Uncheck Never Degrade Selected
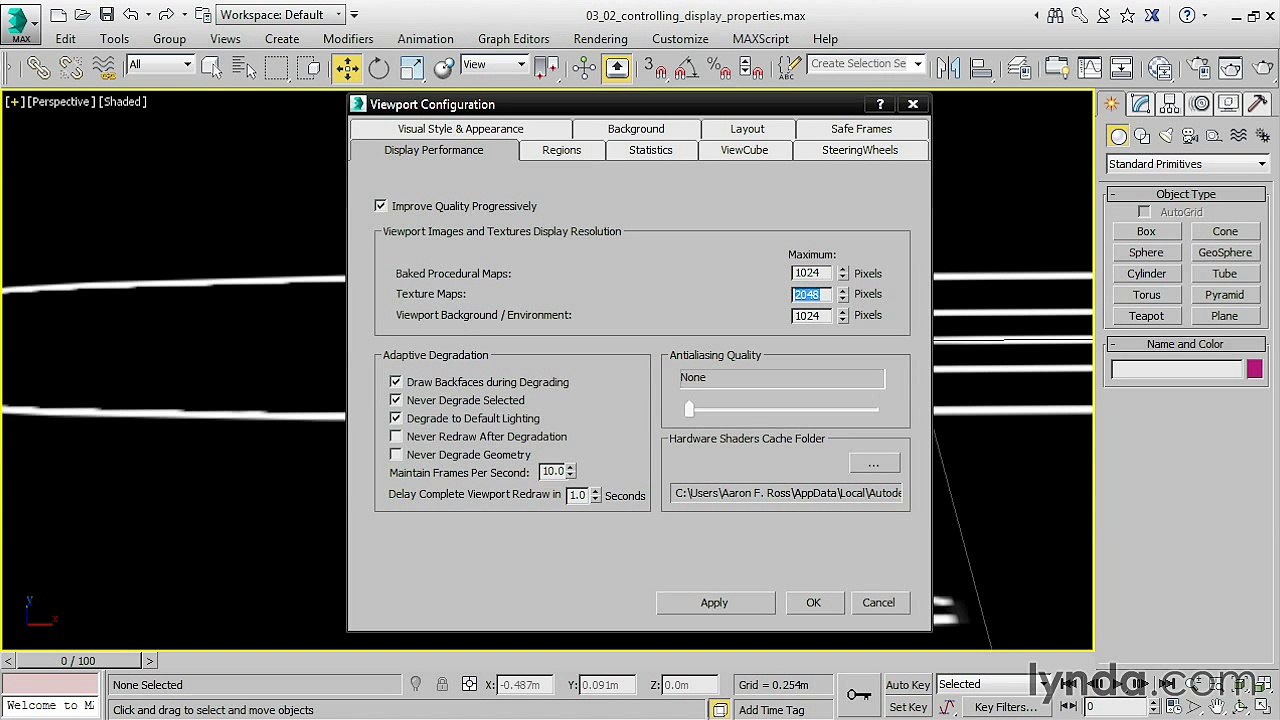 pos(396,400)
